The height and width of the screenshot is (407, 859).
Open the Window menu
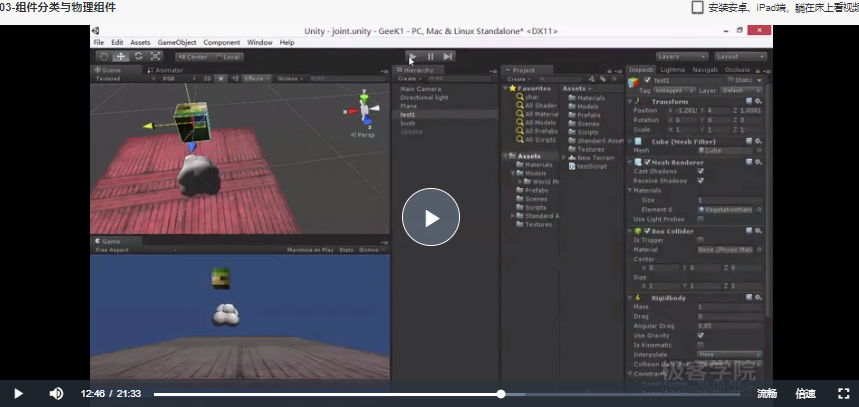[259, 42]
